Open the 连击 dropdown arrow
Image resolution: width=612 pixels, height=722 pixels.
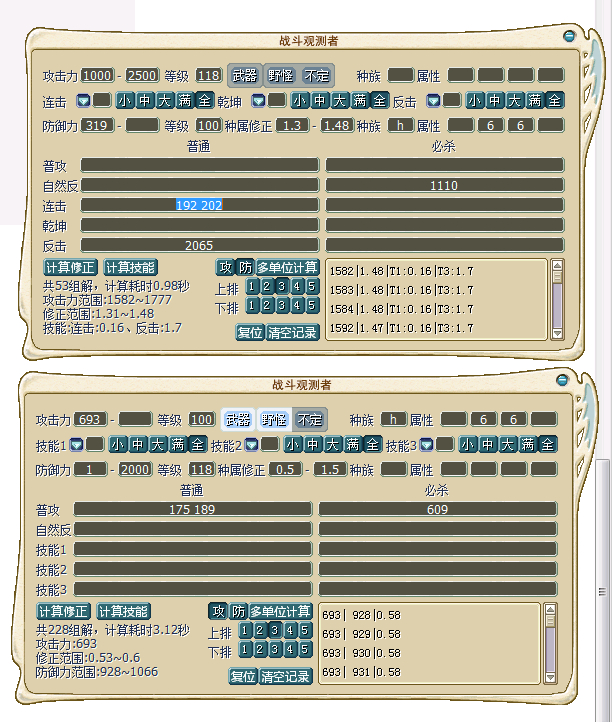[83, 100]
